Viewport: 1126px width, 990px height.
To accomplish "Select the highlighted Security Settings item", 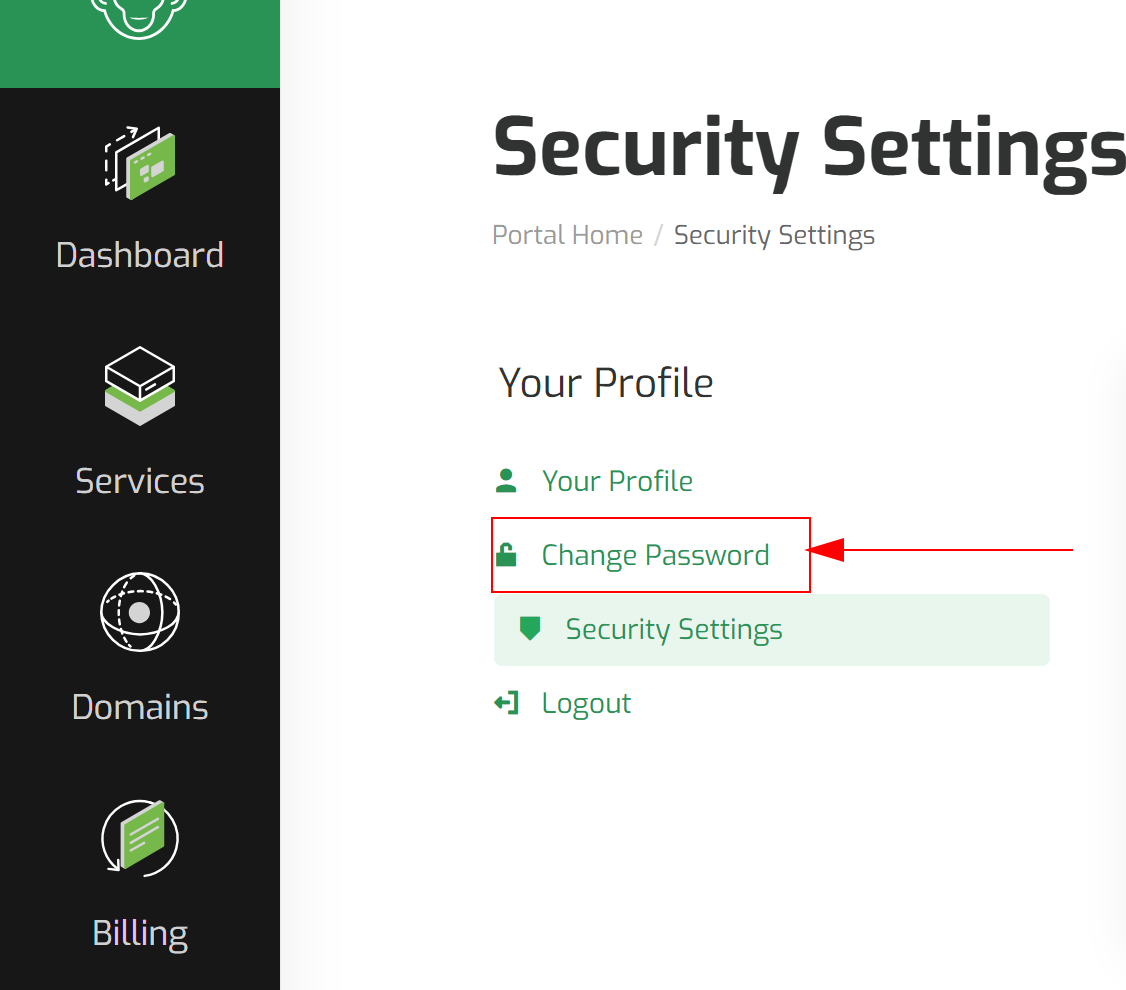I will click(x=772, y=630).
